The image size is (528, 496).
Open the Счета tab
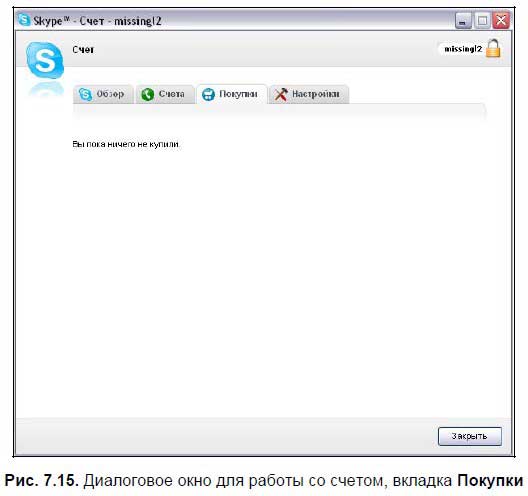click(x=165, y=94)
